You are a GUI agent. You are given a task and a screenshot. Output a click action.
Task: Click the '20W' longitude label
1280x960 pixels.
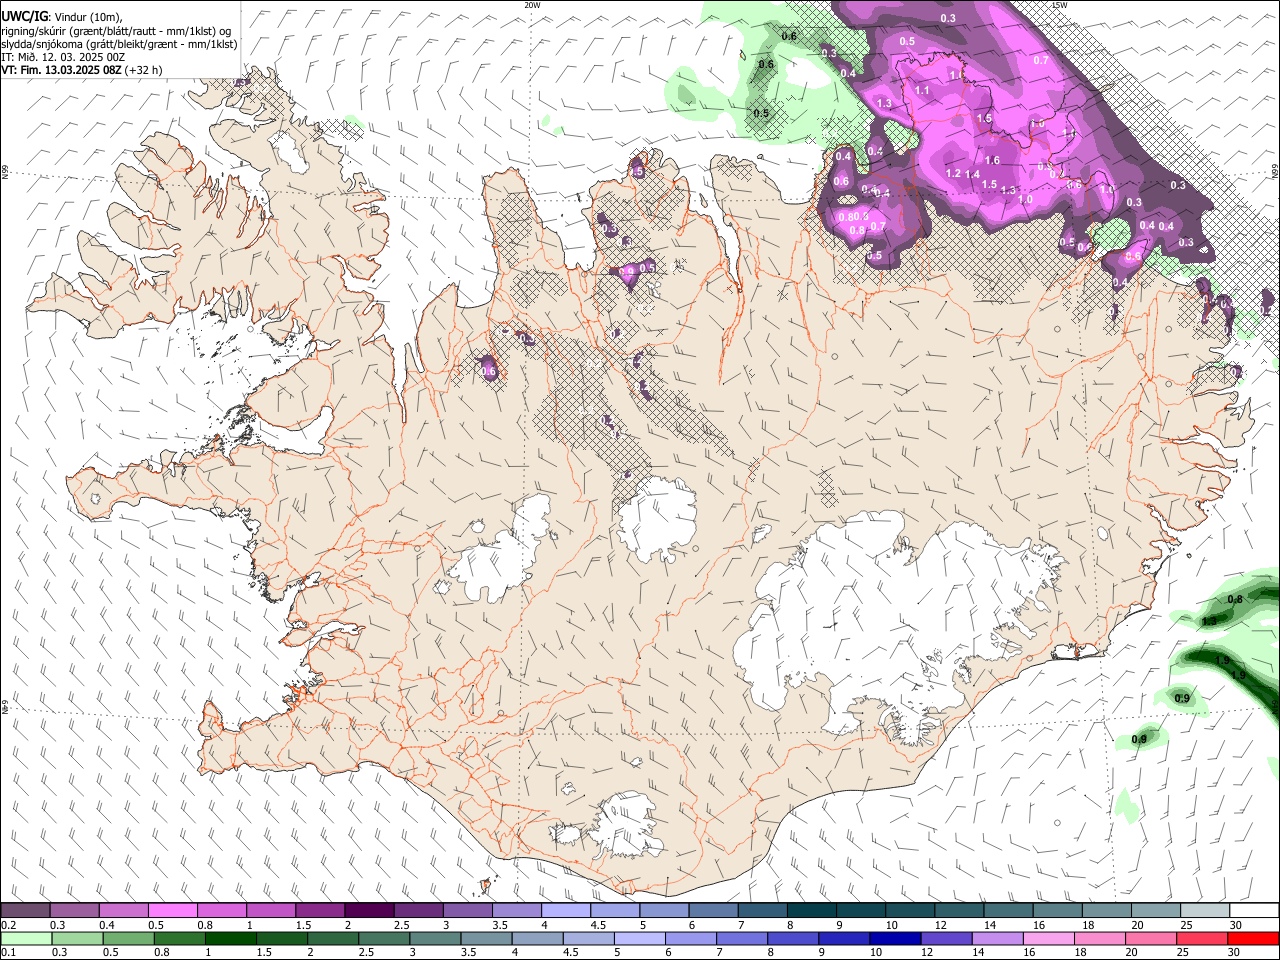coord(533,5)
